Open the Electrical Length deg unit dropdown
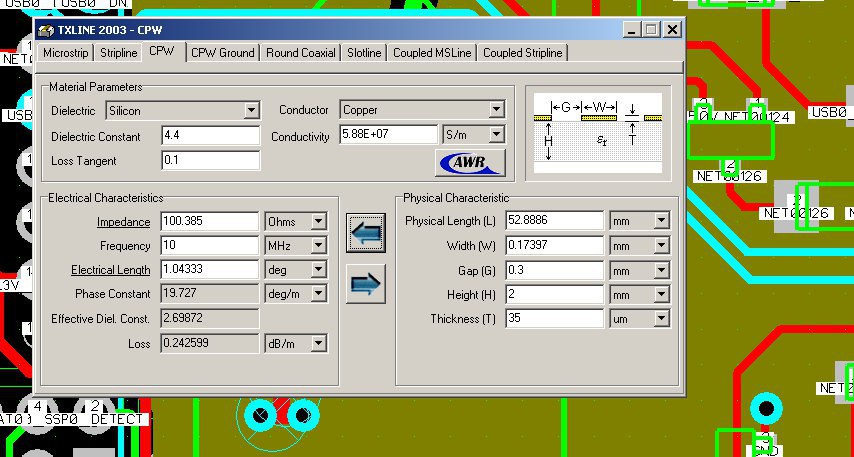 pyautogui.click(x=319, y=270)
